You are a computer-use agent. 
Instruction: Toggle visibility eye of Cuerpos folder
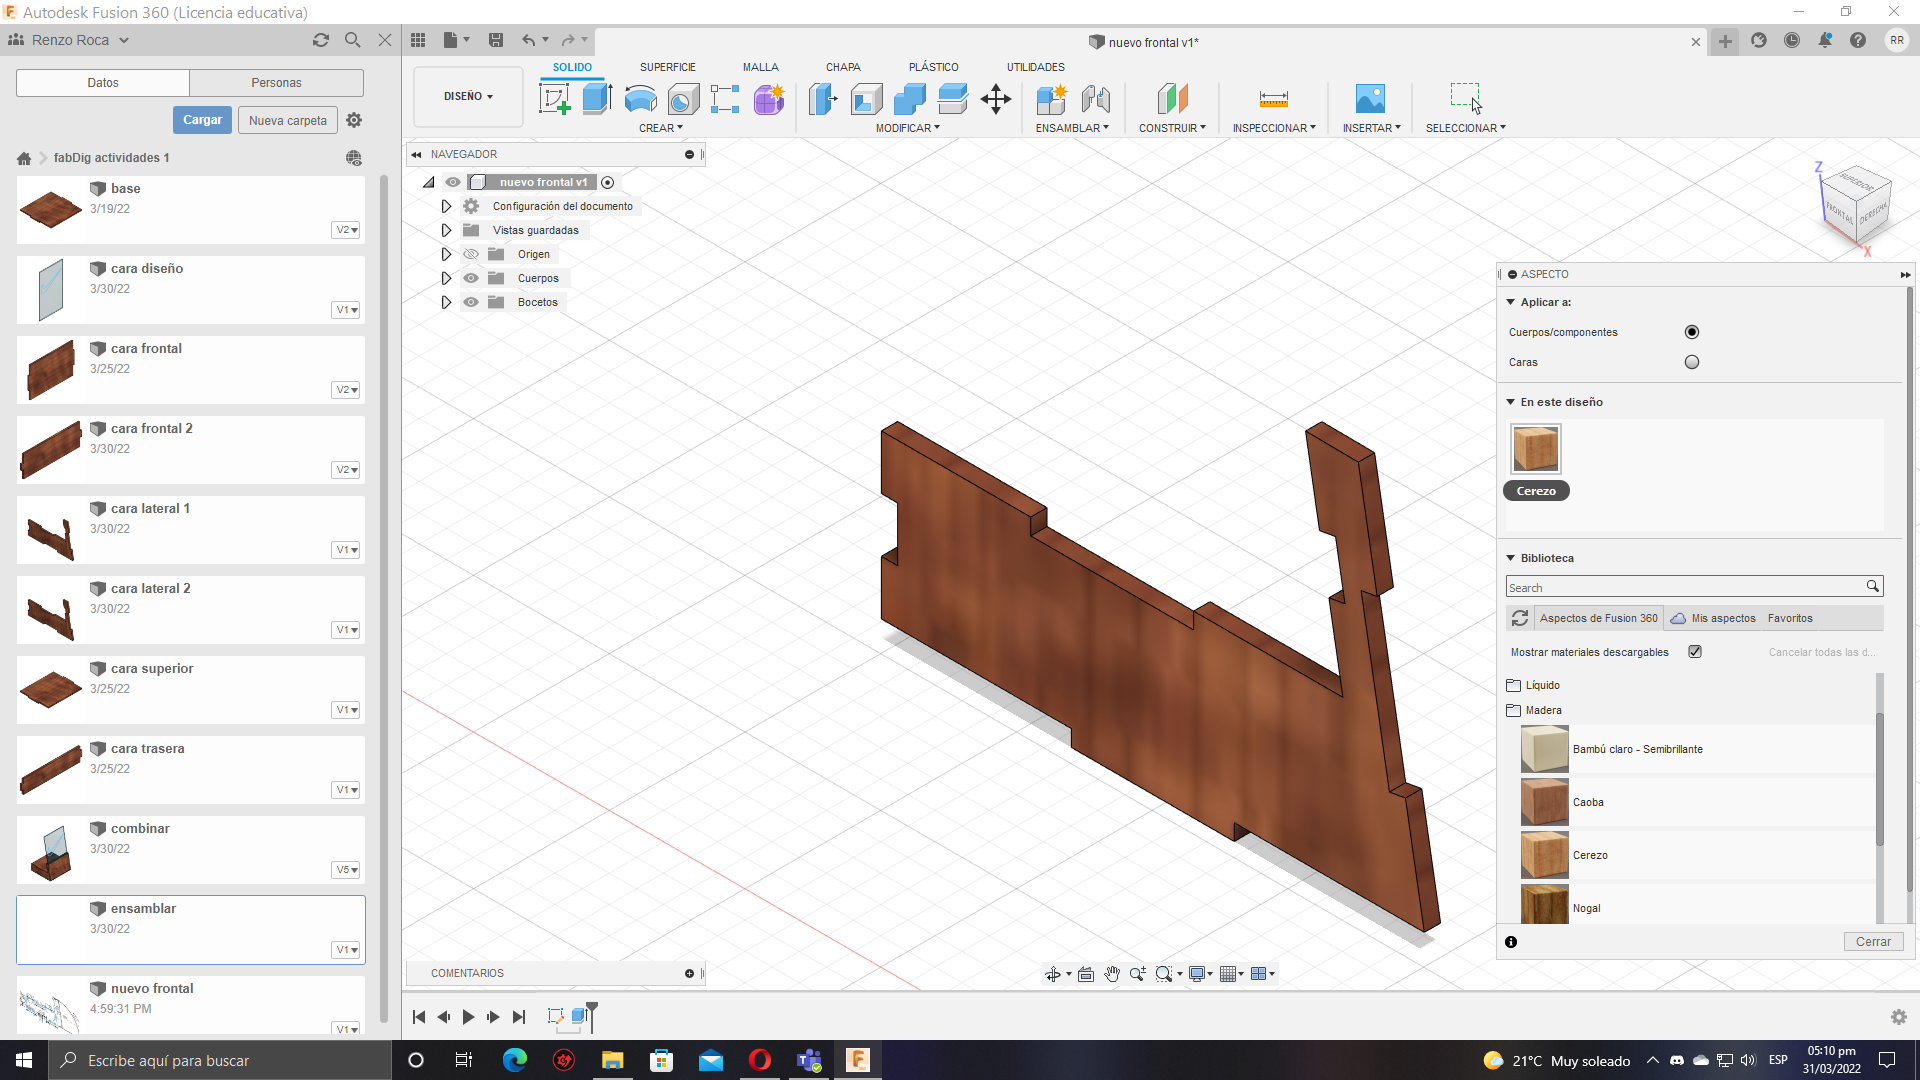(x=471, y=278)
